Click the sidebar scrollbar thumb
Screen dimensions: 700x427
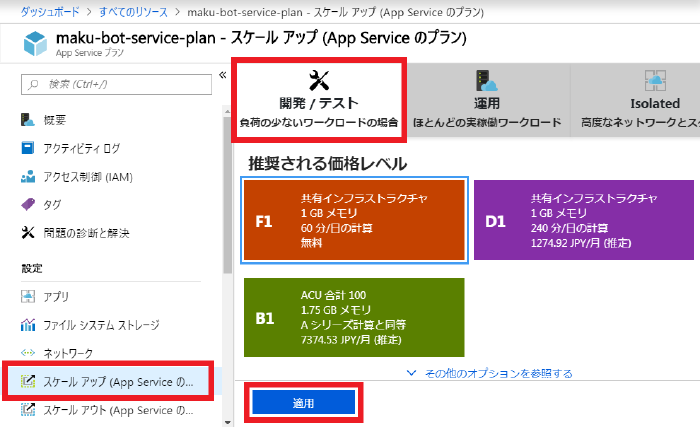pos(227,195)
